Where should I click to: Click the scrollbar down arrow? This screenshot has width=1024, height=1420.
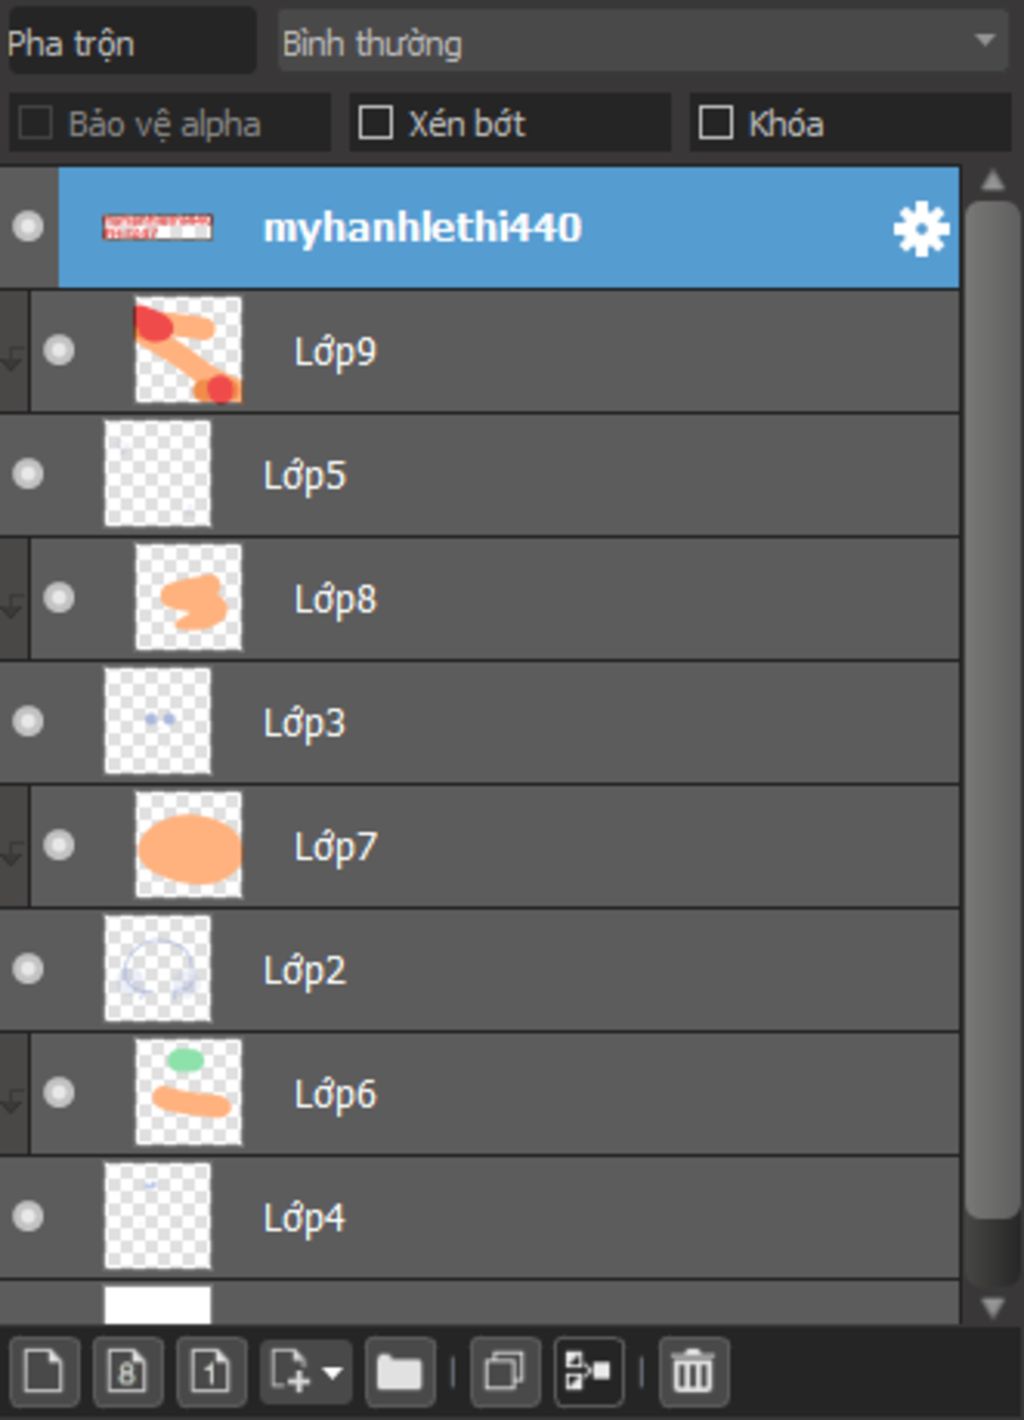[x=992, y=1306]
